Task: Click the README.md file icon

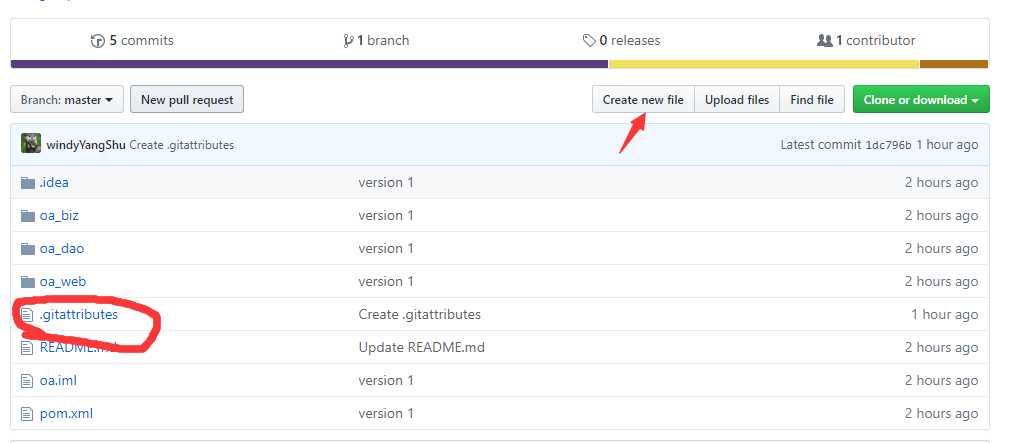Action: (27, 348)
